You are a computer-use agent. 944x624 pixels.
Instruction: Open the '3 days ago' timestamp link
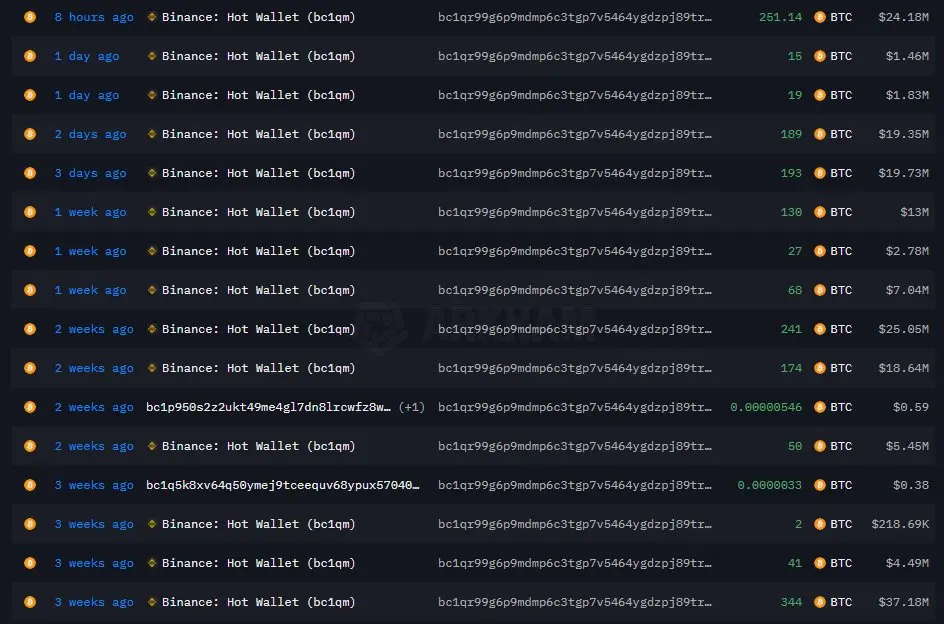(x=90, y=173)
